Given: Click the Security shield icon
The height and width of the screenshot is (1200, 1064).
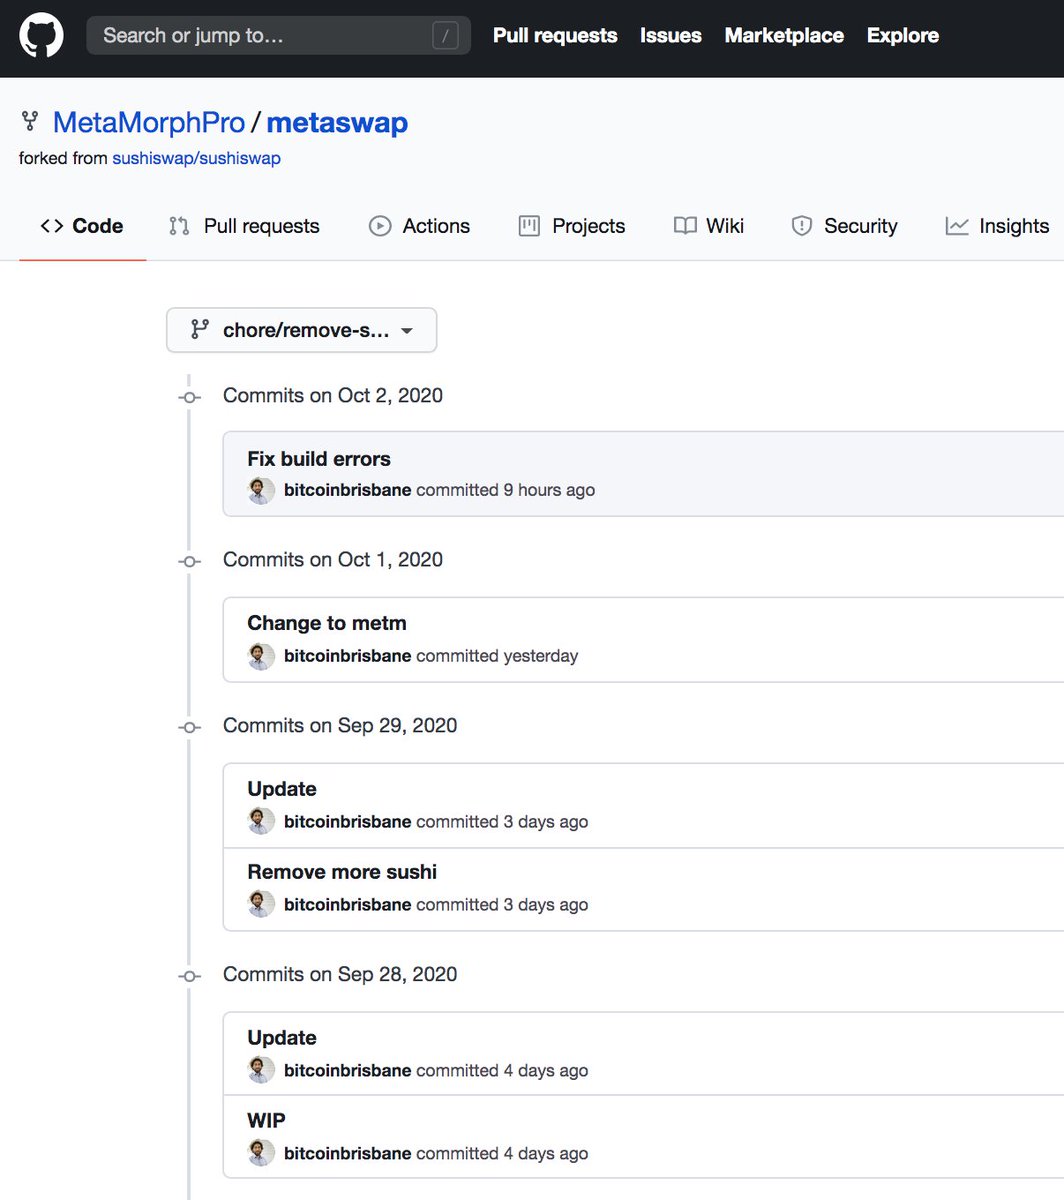Looking at the screenshot, I should (x=801, y=226).
